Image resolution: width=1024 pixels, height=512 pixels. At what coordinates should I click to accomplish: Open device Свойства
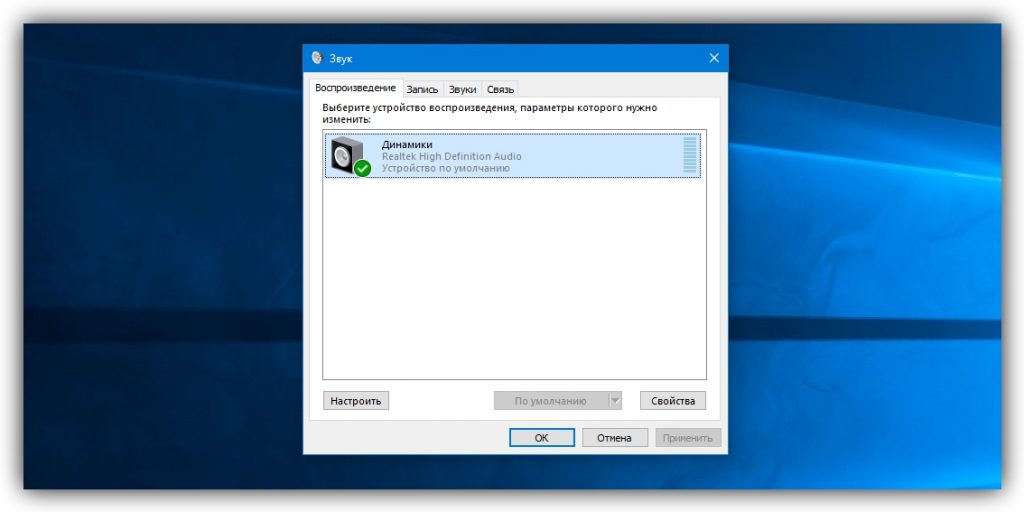[672, 401]
